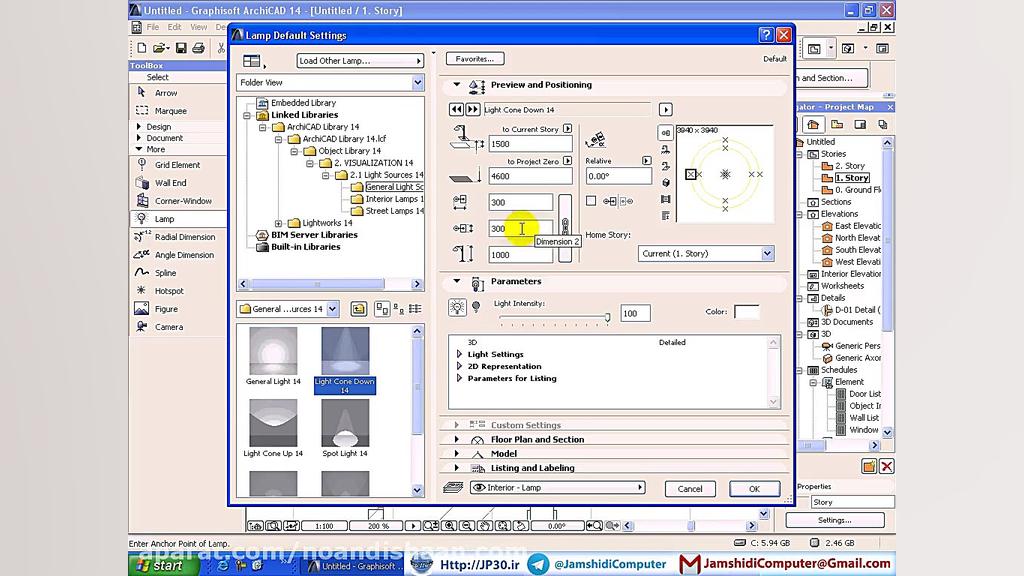Toggle to Project Zero arrow button
The width and height of the screenshot is (1024, 576).
point(567,161)
